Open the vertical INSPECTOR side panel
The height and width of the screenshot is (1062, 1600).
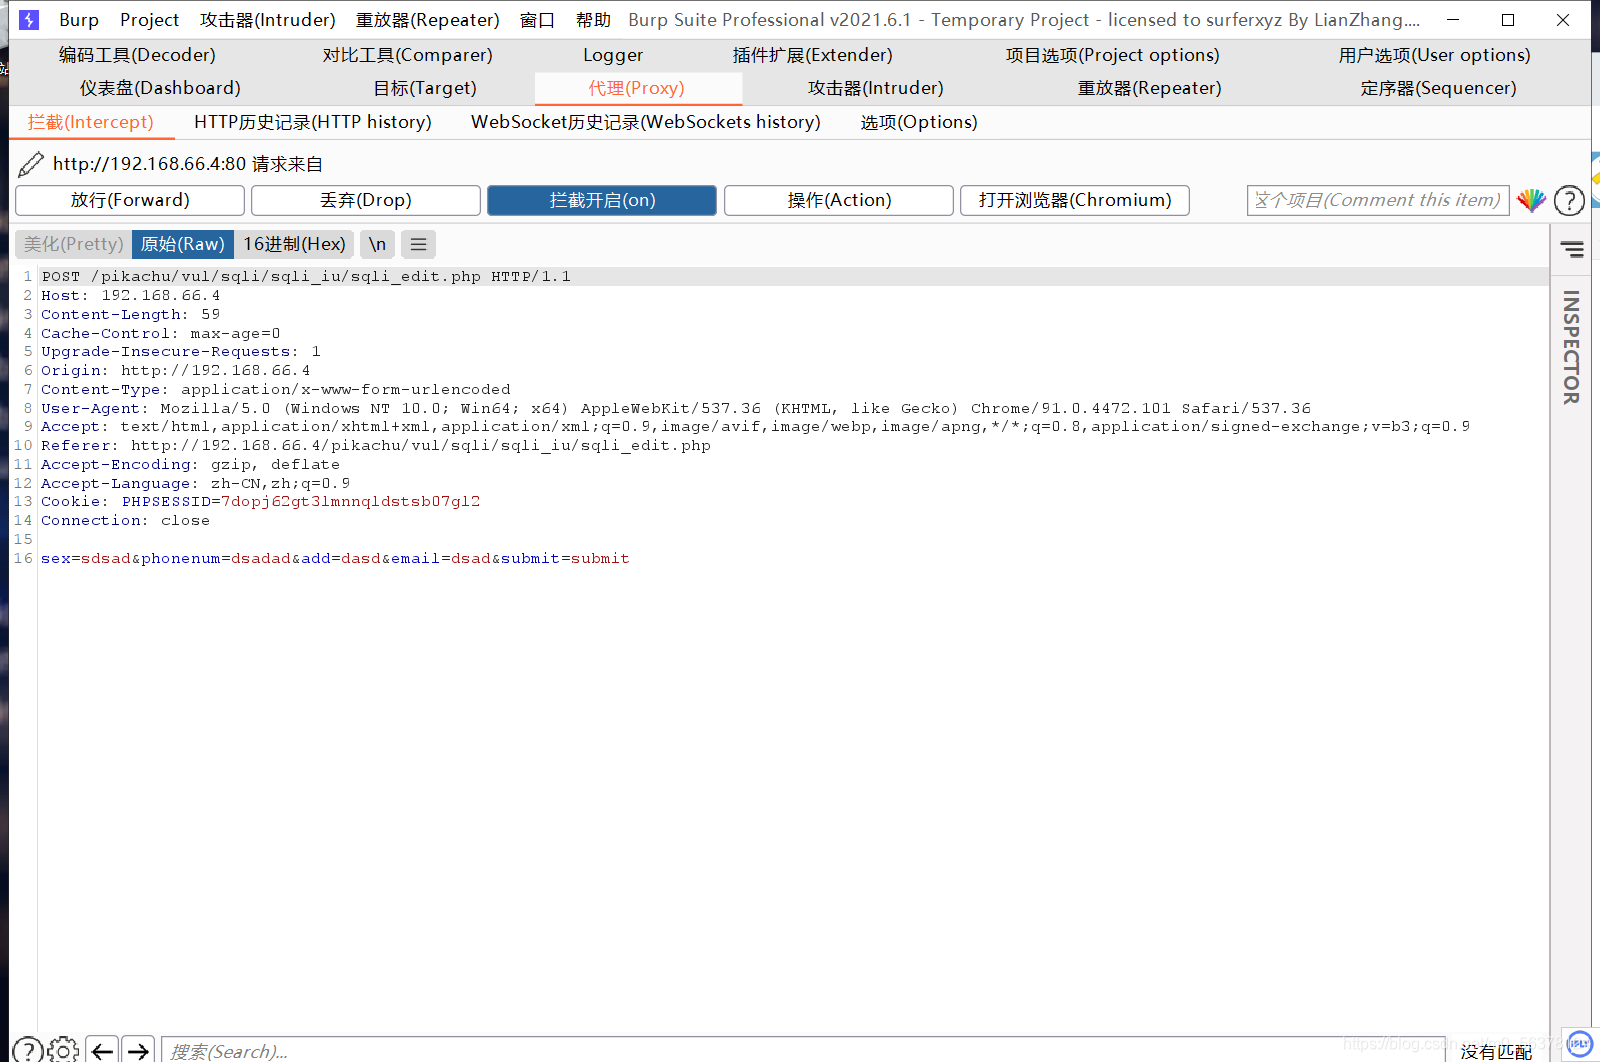[1571, 347]
